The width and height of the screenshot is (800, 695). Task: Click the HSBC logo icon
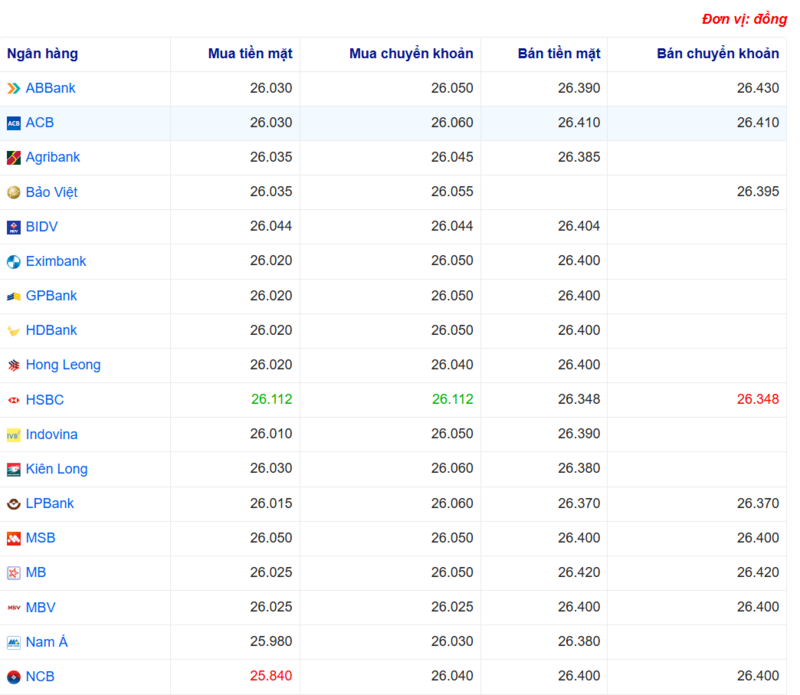tap(14, 400)
